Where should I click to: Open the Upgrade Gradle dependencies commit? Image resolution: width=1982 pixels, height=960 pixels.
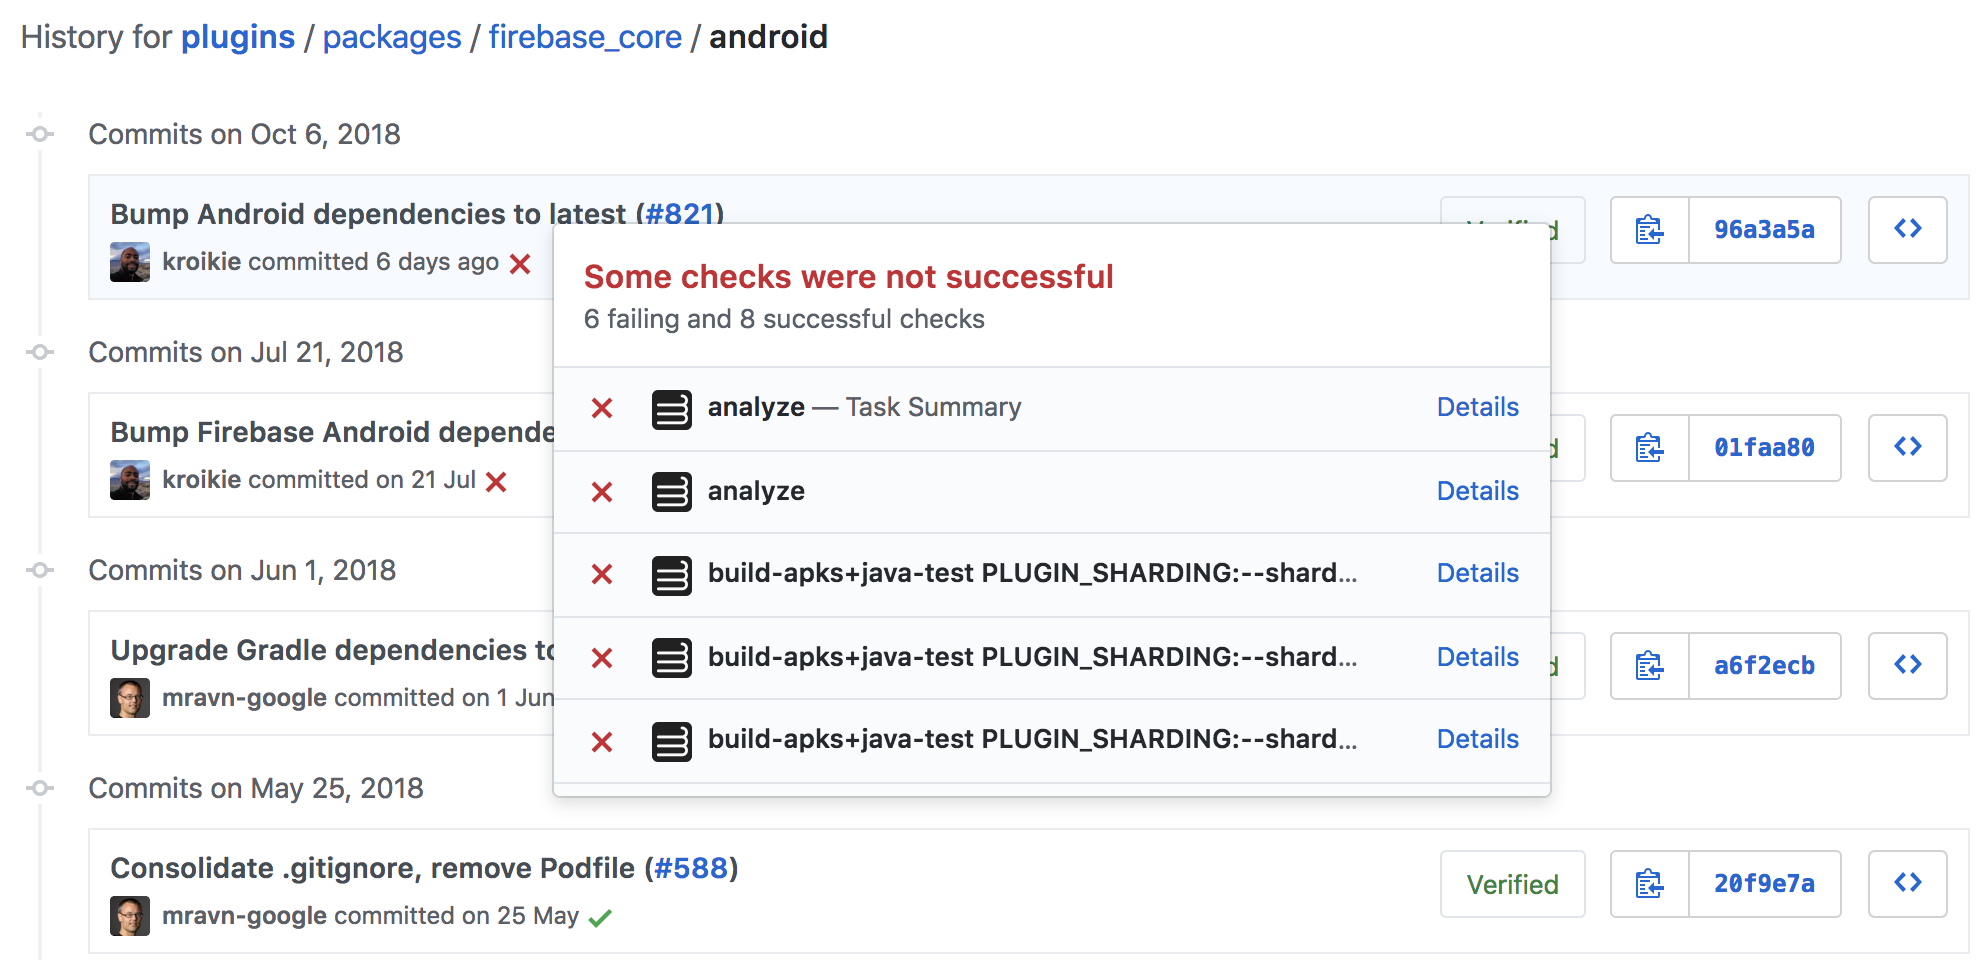point(330,650)
